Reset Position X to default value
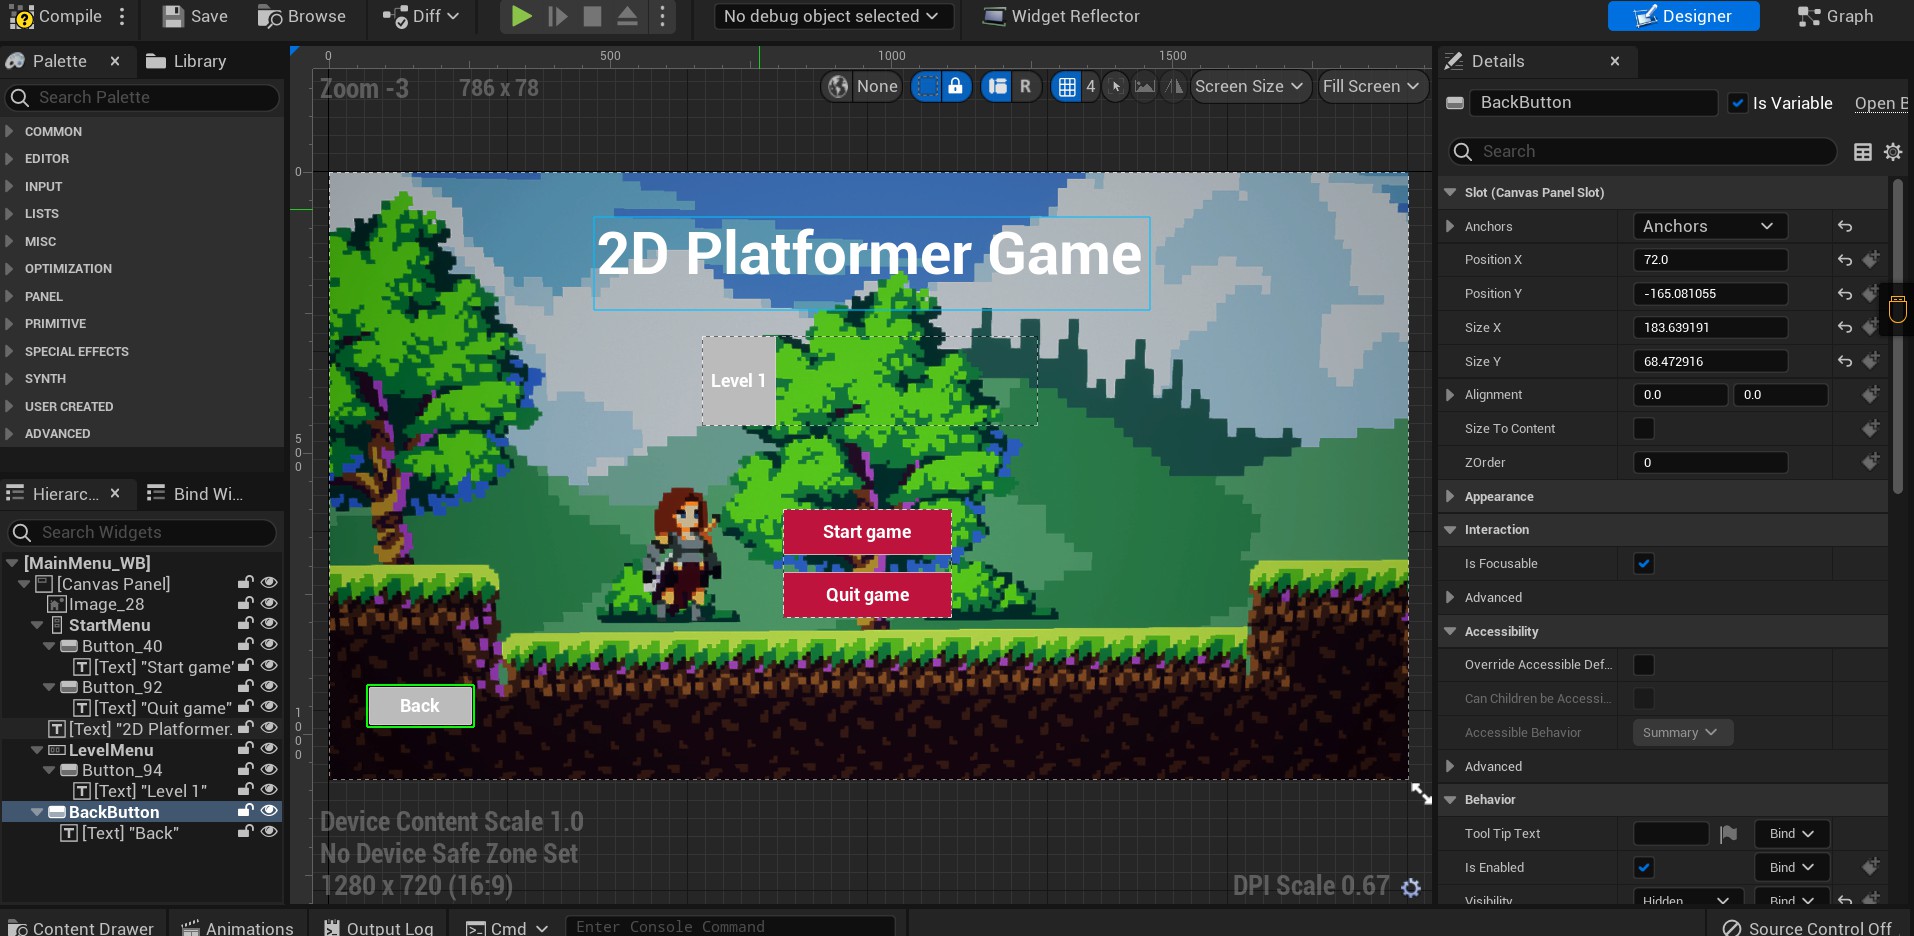The width and height of the screenshot is (1914, 936). (1845, 260)
